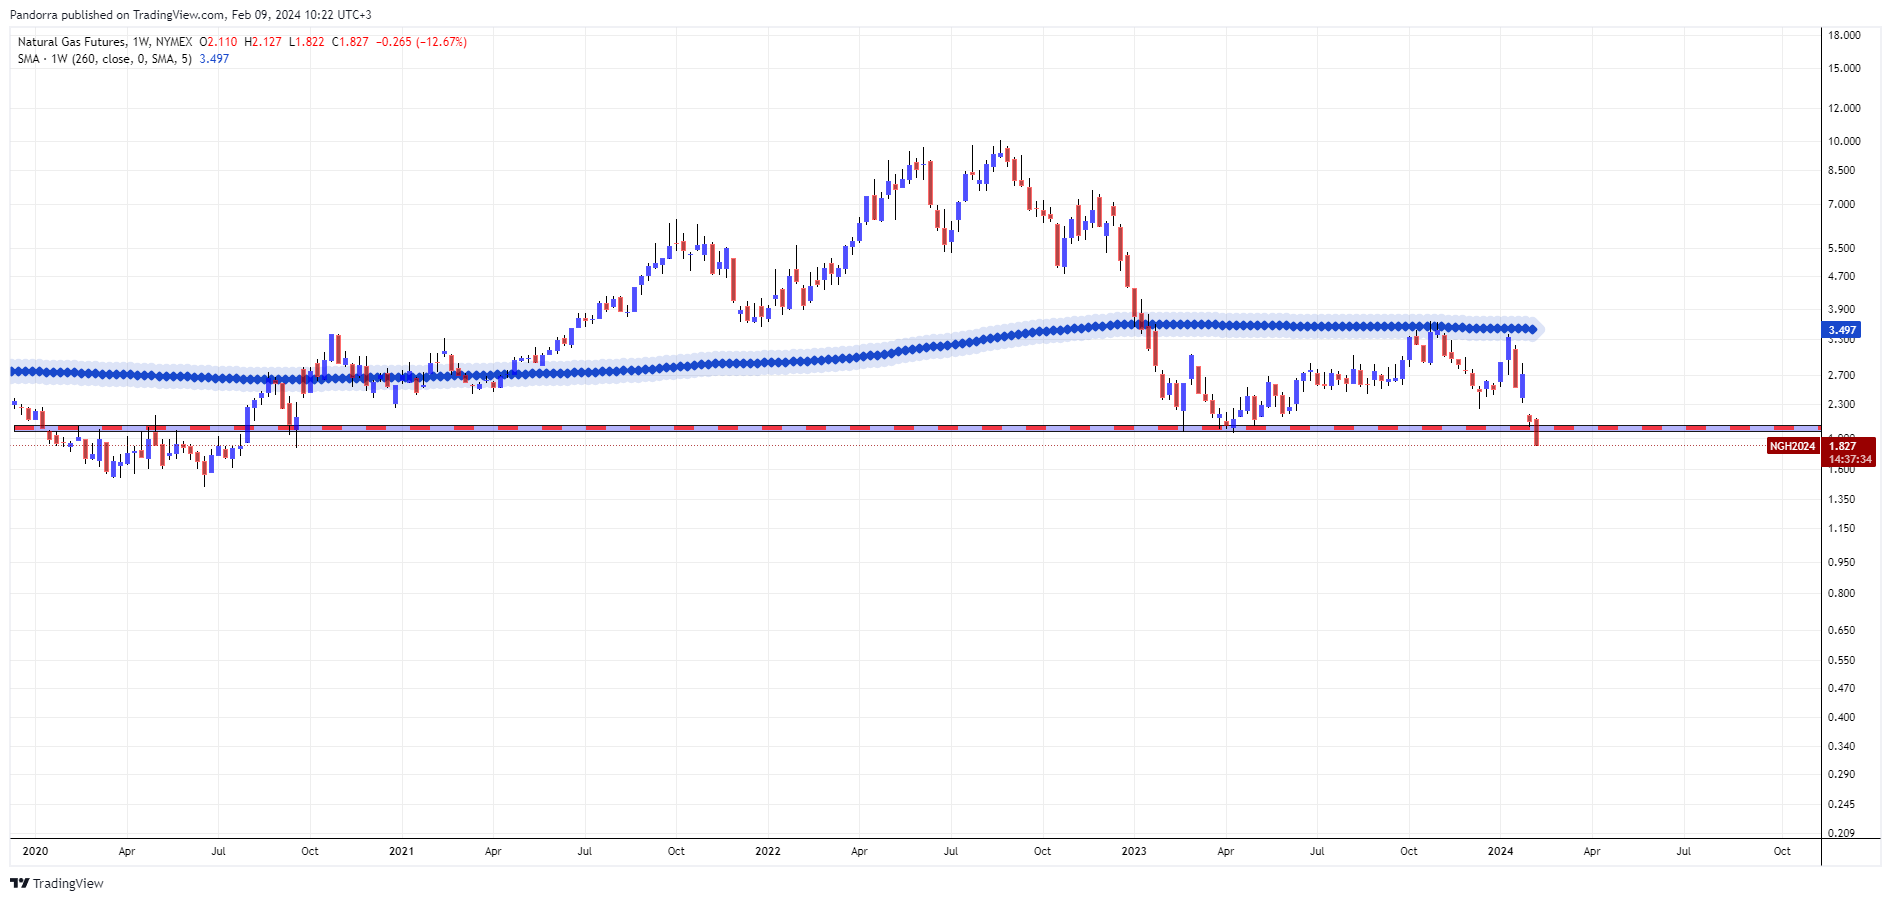This screenshot has width=1891, height=901.
Task: Click the 8.500 price scale label
Action: click(1841, 170)
